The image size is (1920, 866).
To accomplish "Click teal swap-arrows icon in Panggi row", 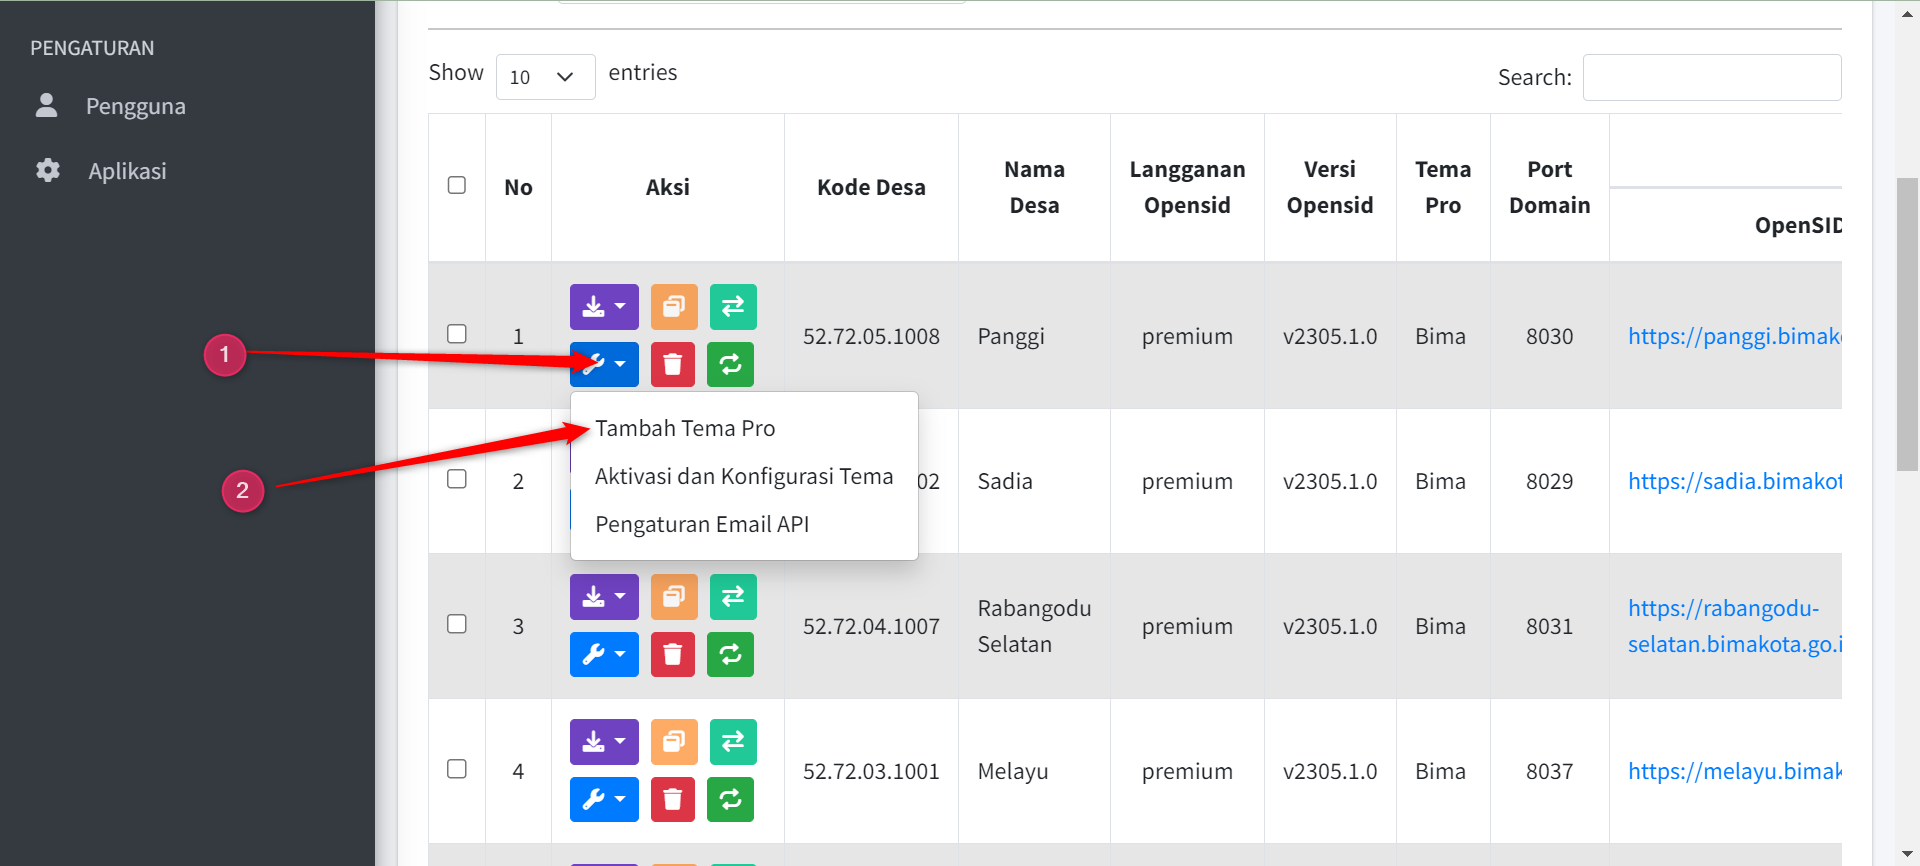I will coord(733,307).
